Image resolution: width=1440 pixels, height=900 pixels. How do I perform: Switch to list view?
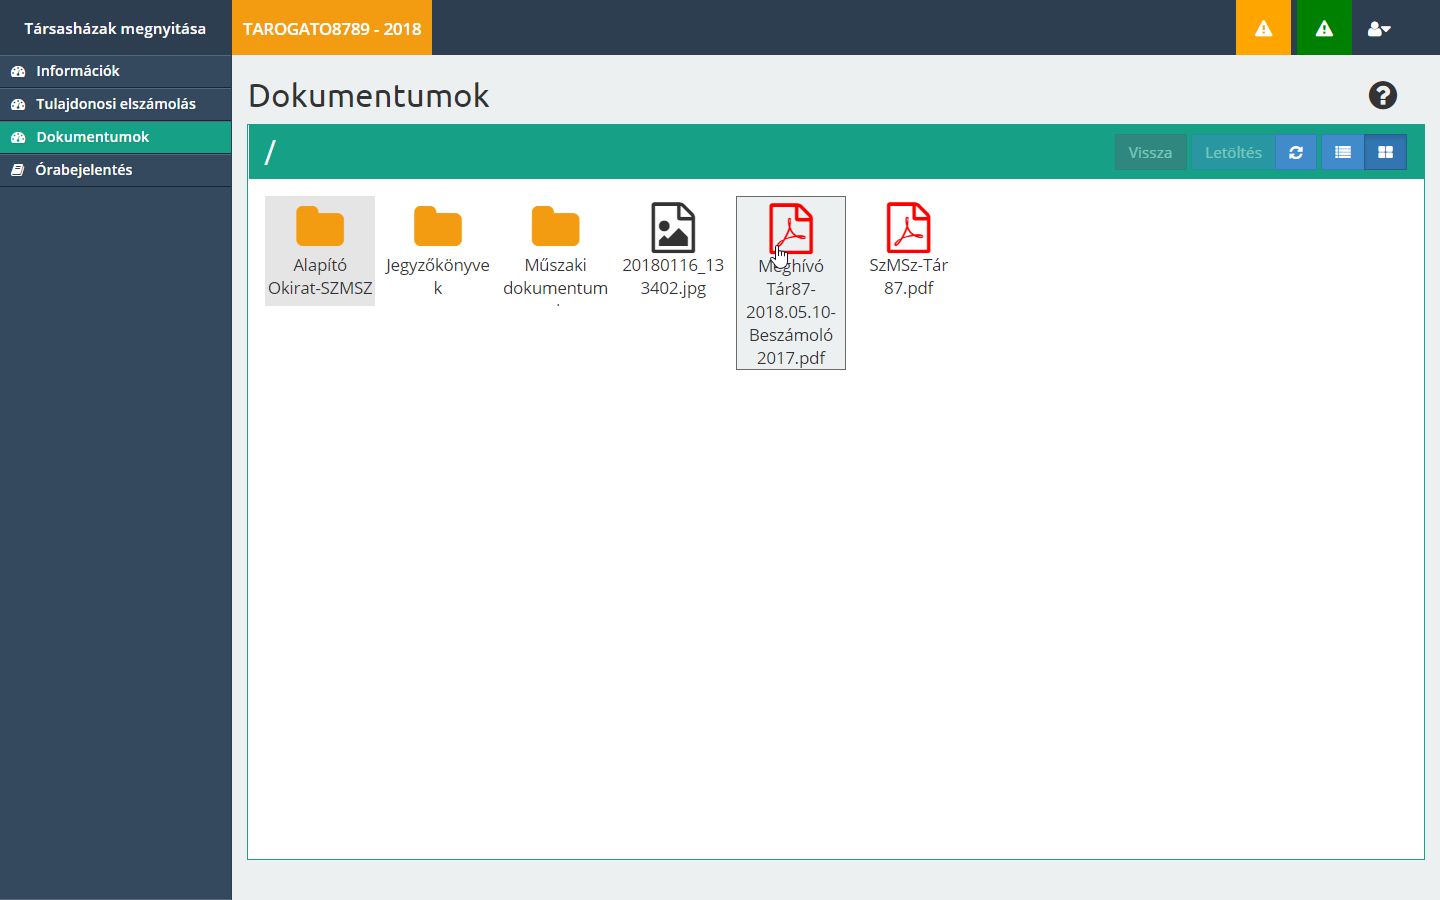[1343, 152]
